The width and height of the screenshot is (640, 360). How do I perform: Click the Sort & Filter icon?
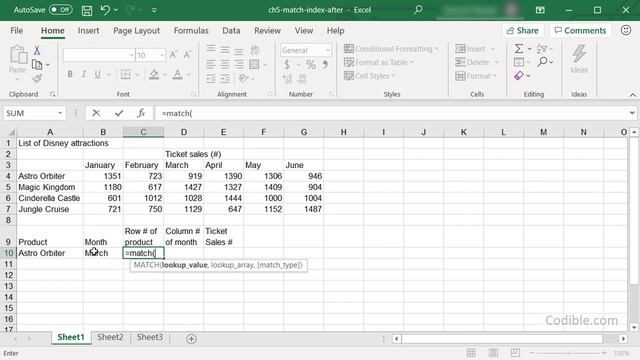tap(542, 49)
